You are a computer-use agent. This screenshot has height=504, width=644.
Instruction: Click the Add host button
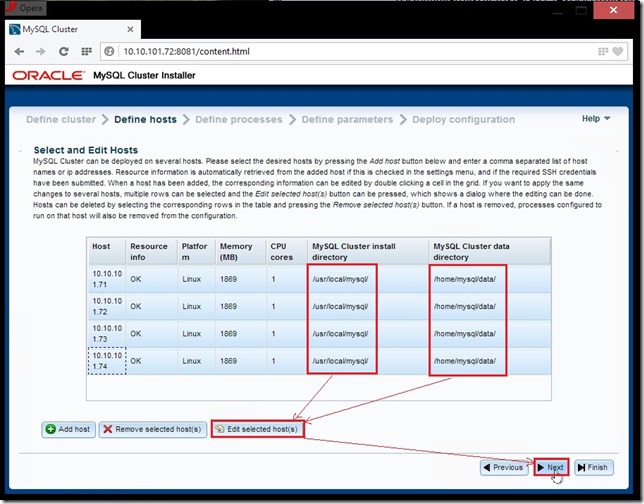(69, 429)
